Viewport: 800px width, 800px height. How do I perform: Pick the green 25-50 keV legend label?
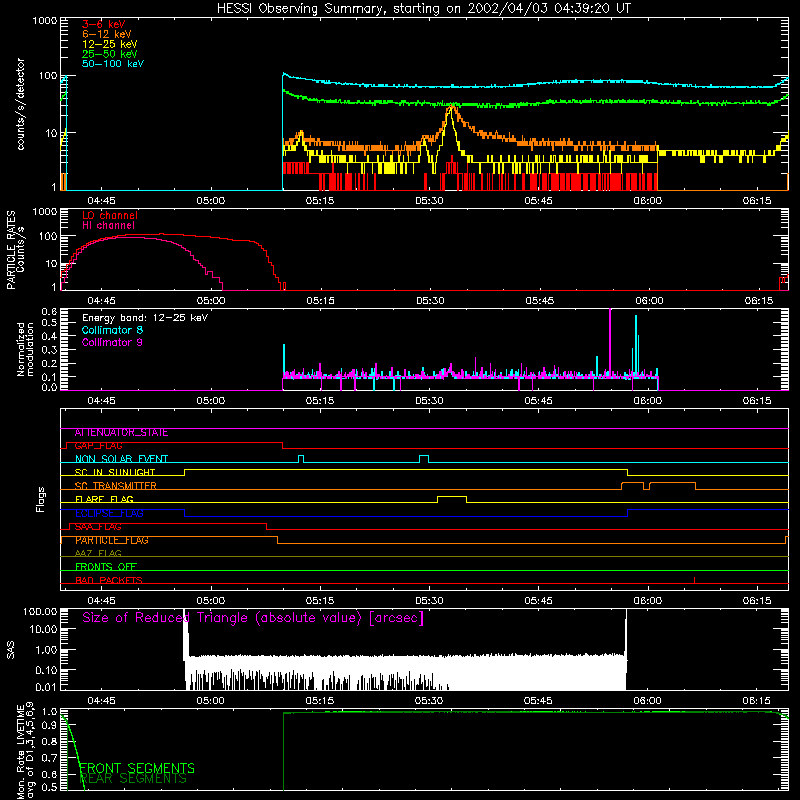pos(110,54)
